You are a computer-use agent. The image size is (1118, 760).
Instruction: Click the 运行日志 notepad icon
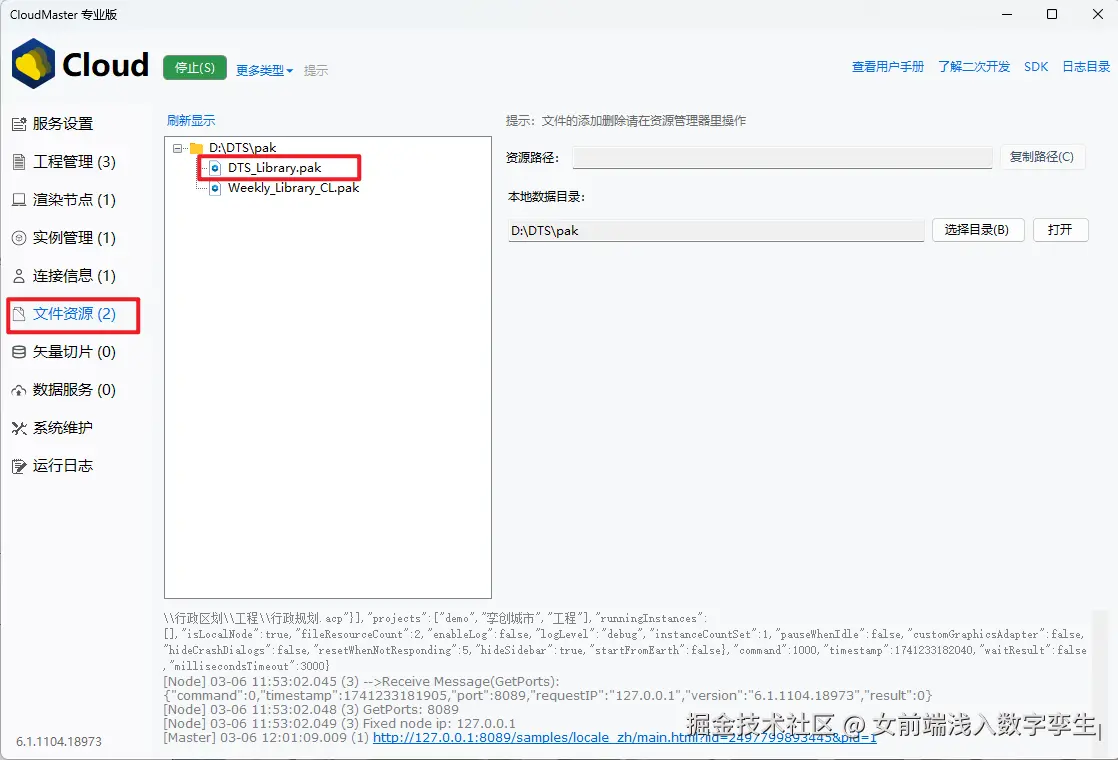19,466
